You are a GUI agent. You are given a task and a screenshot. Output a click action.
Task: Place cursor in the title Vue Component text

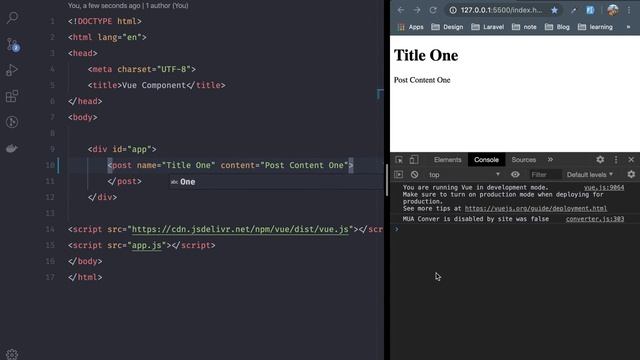click(x=154, y=85)
